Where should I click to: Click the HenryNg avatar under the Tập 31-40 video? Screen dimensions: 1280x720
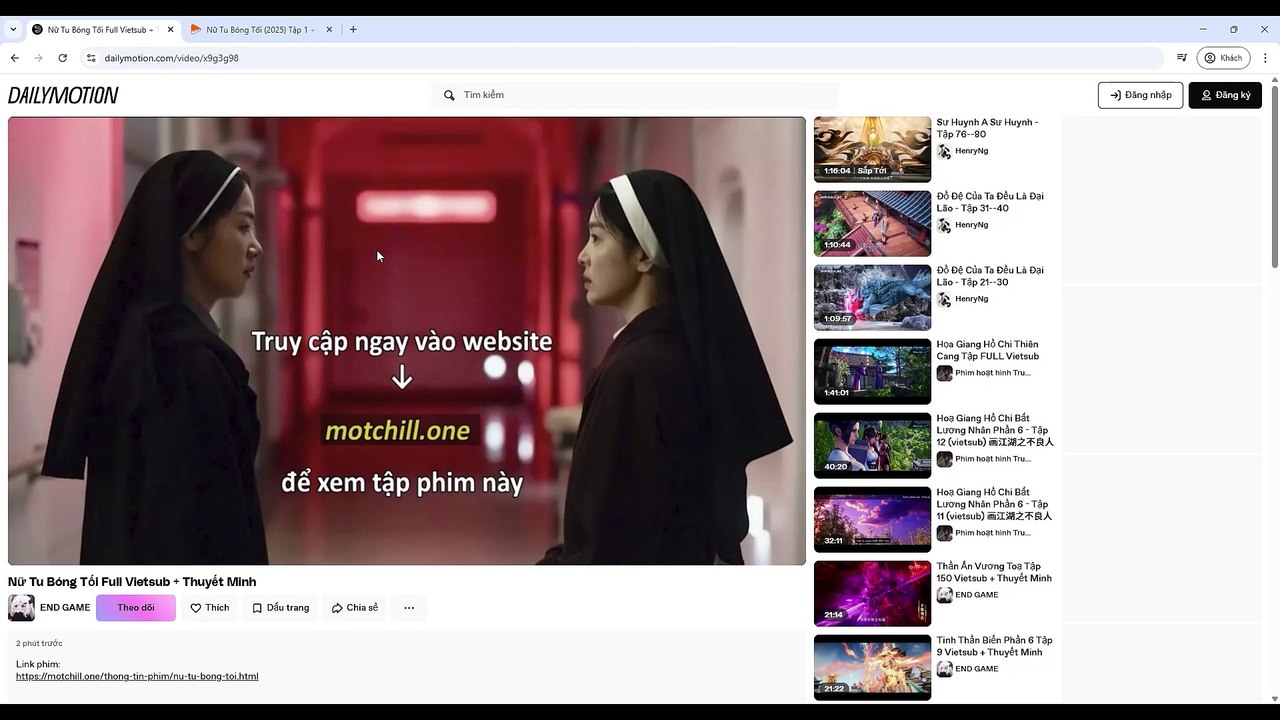point(944,225)
